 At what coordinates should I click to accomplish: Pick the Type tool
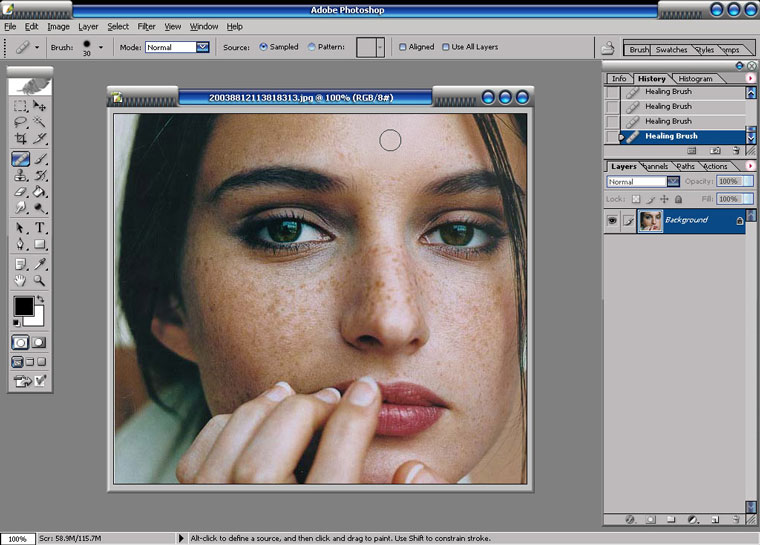click(x=40, y=227)
